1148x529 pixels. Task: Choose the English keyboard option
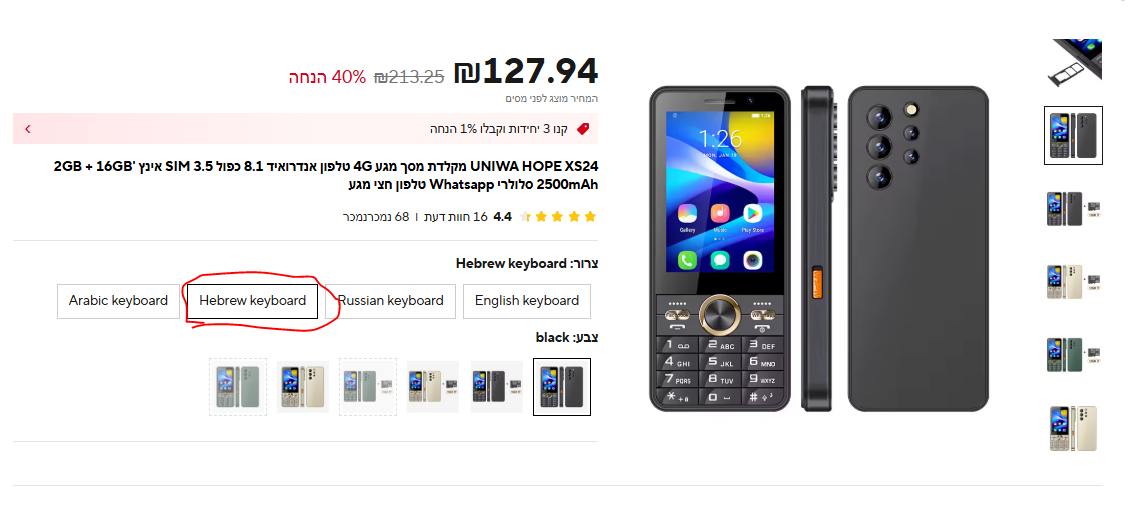[526, 301]
